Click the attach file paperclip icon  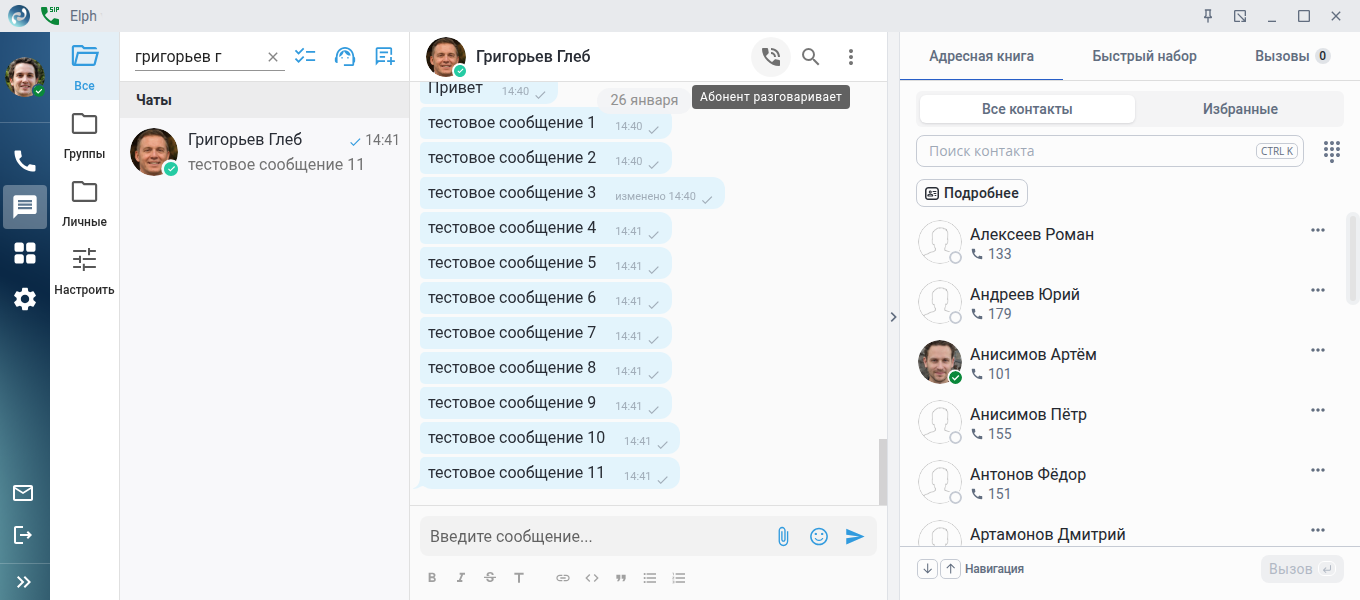coord(783,536)
